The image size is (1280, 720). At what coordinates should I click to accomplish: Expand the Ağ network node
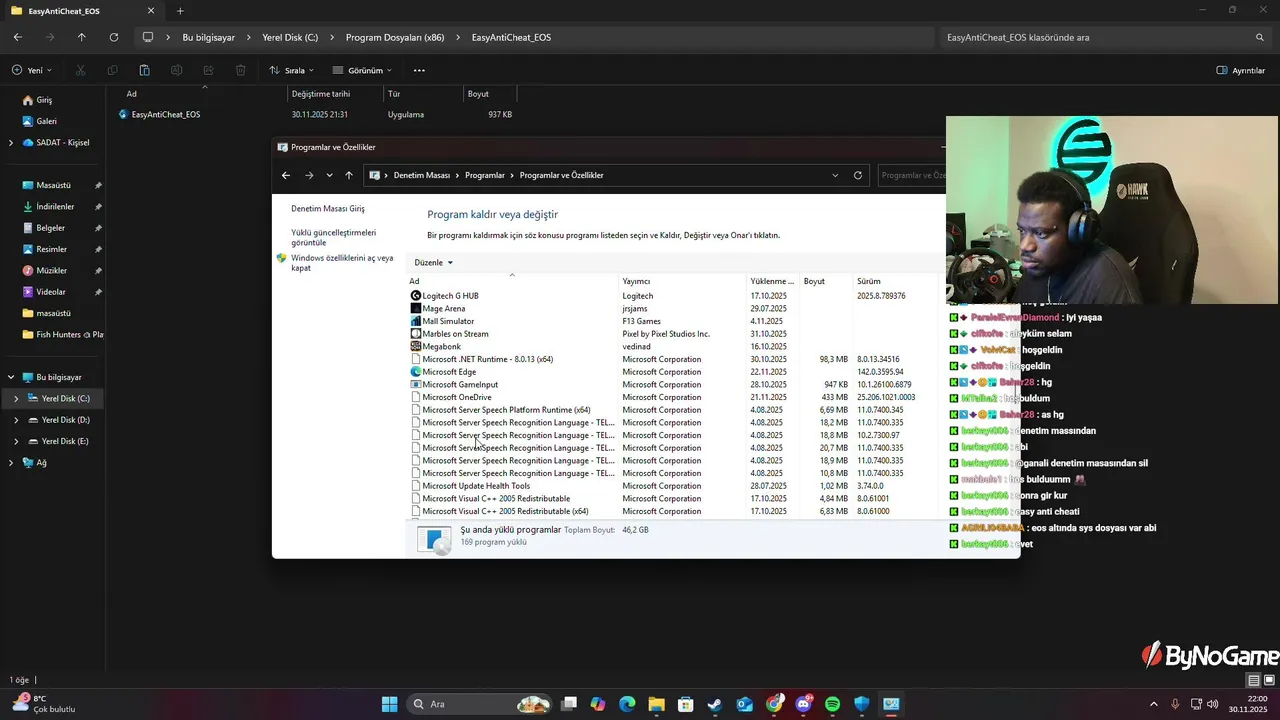click(x=11, y=462)
